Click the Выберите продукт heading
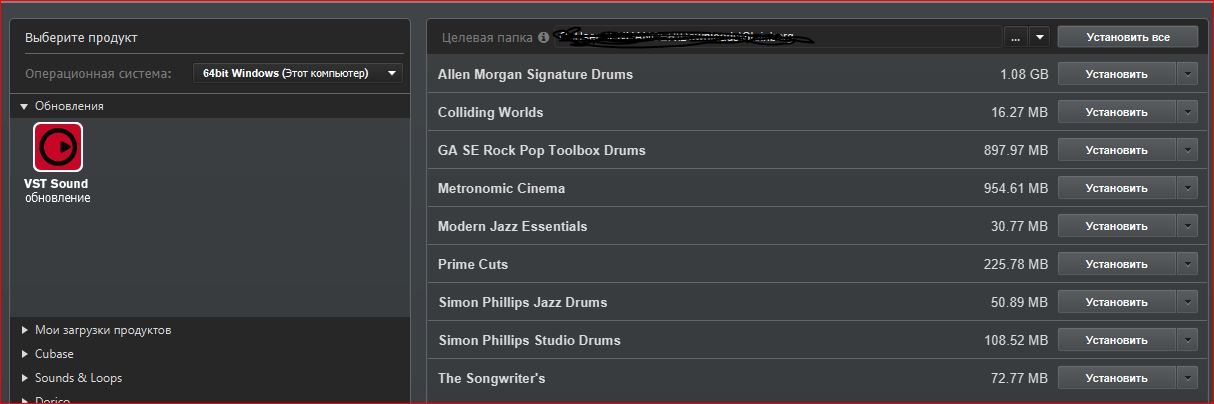1214x404 pixels. pyautogui.click(x=81, y=38)
